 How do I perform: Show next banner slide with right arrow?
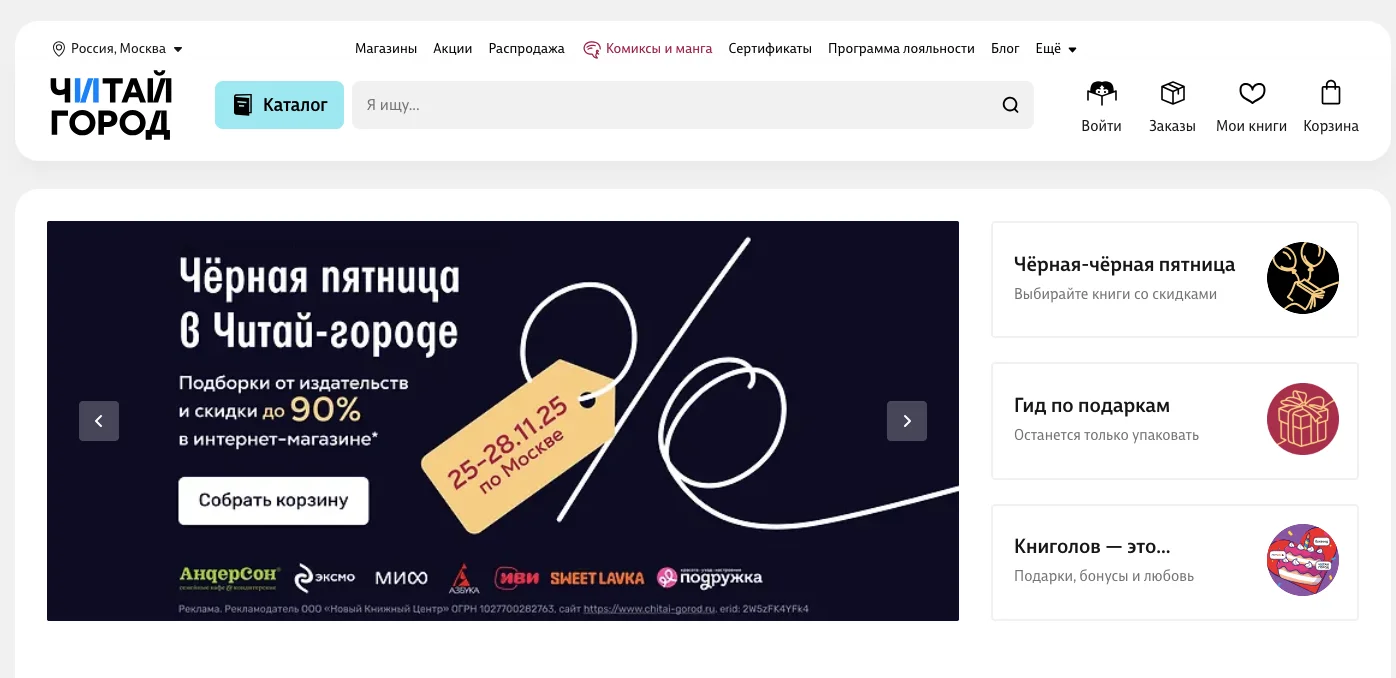pos(906,421)
